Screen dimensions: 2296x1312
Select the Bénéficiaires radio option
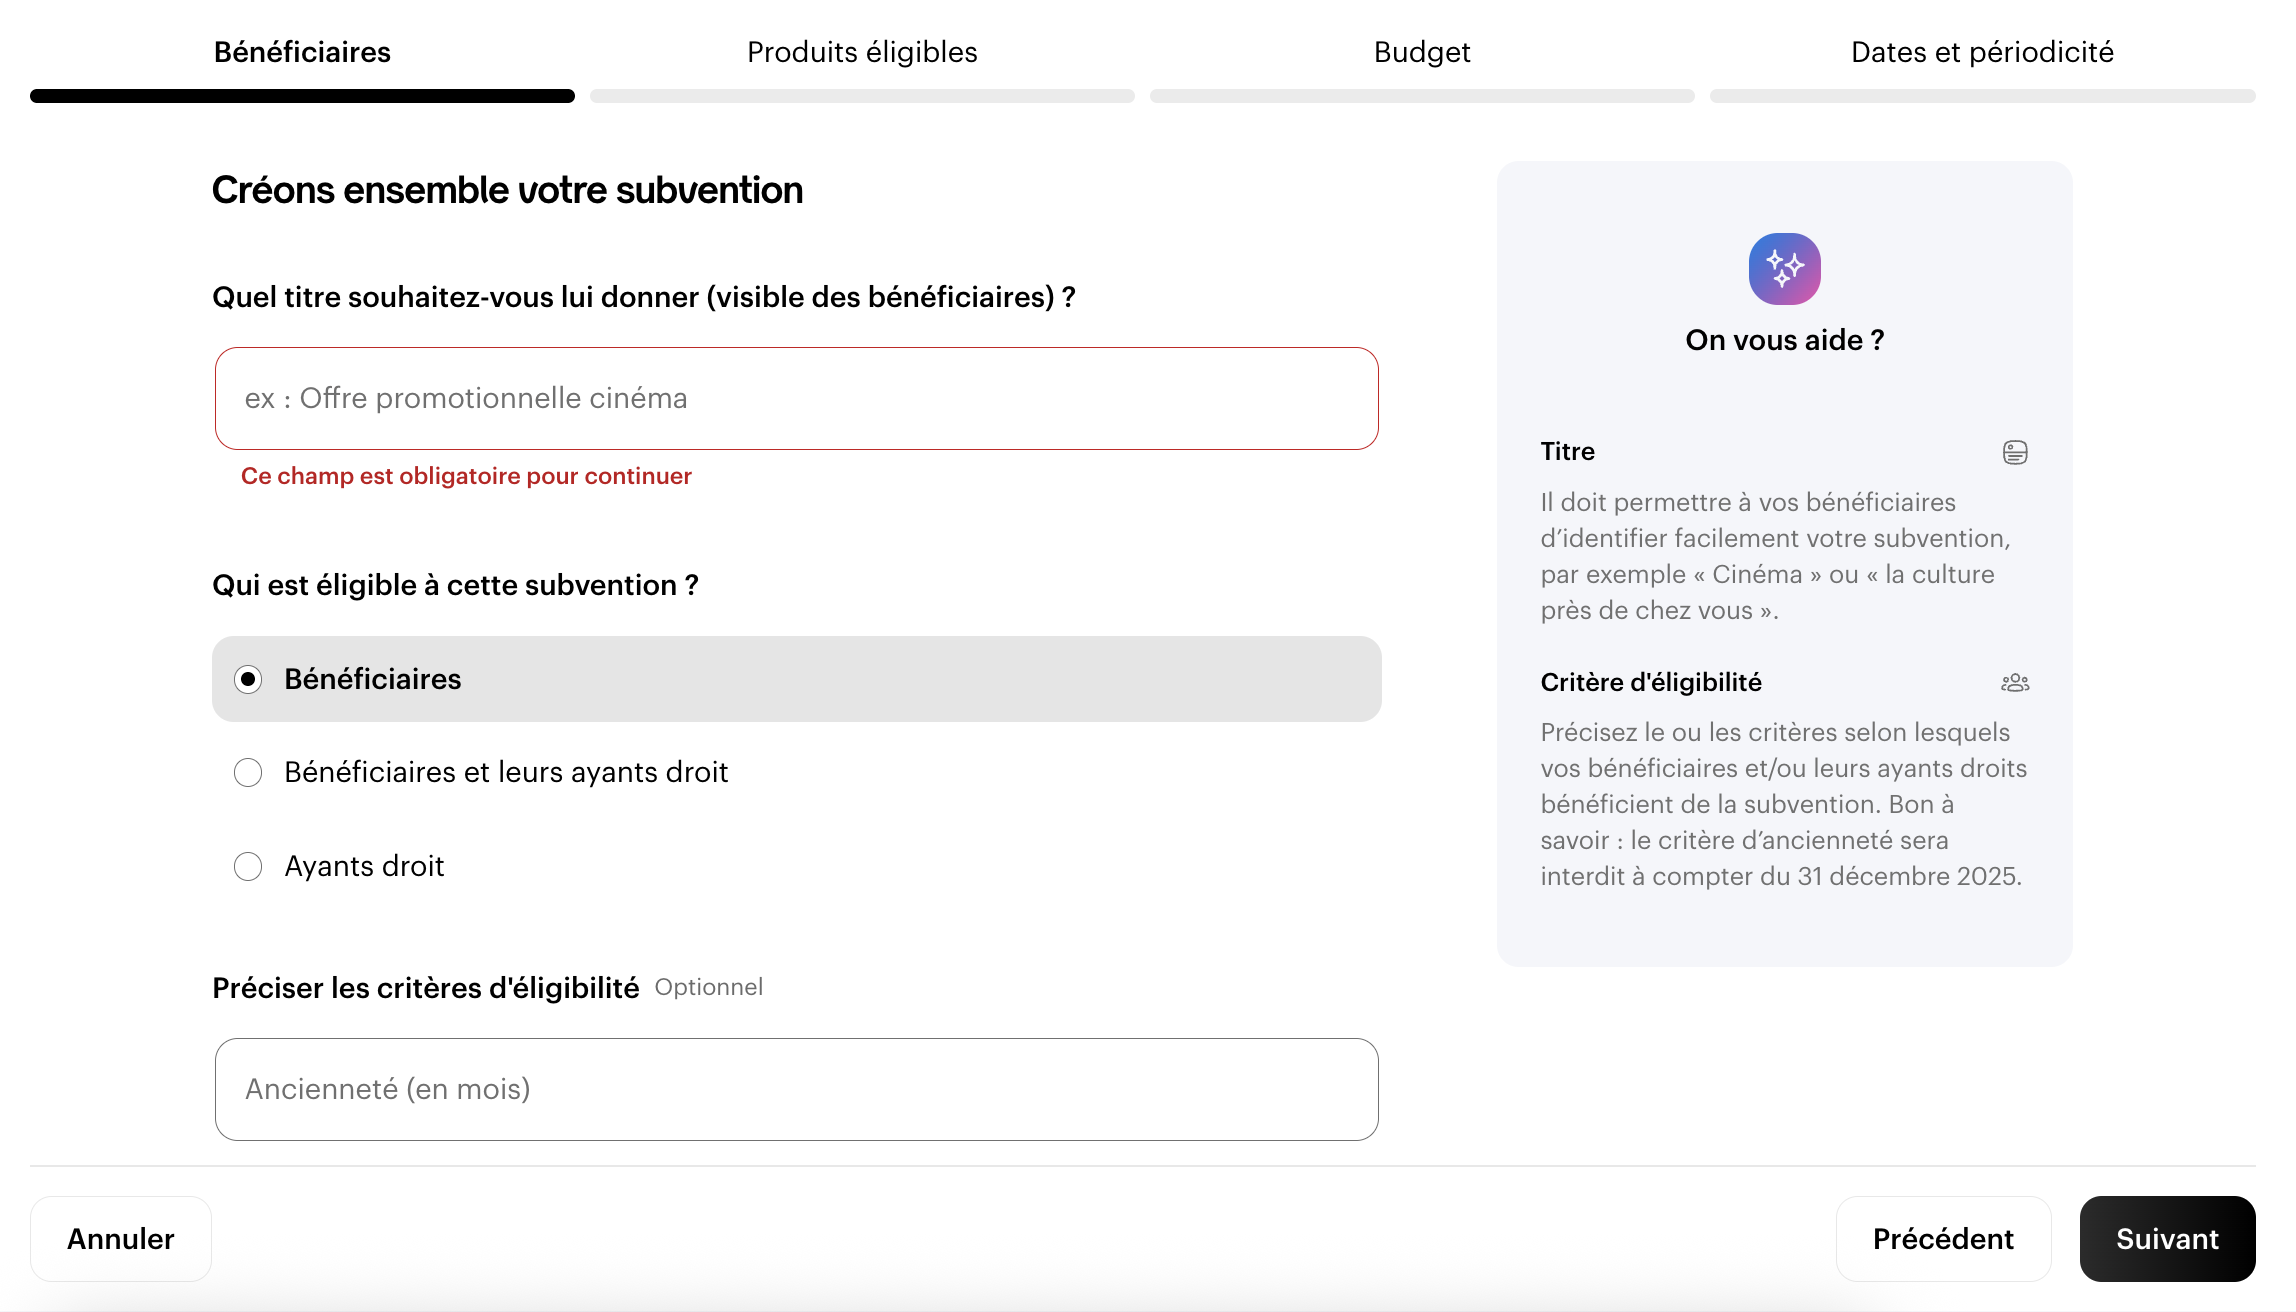248,680
